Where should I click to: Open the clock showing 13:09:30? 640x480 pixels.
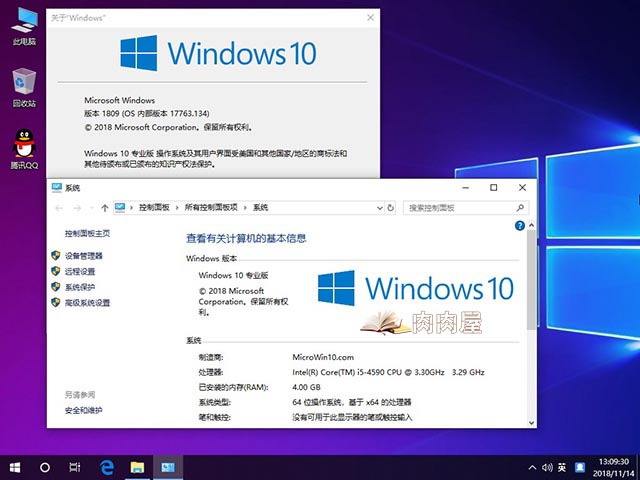tap(613, 461)
